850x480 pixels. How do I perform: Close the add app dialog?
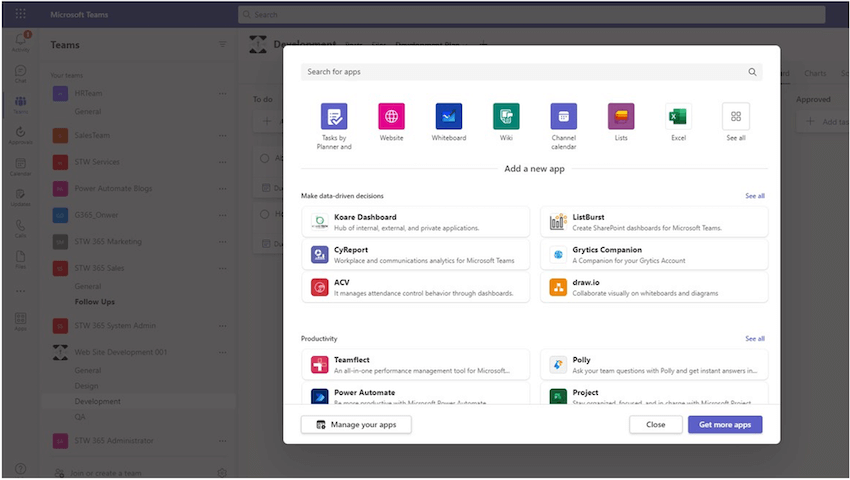pos(655,425)
